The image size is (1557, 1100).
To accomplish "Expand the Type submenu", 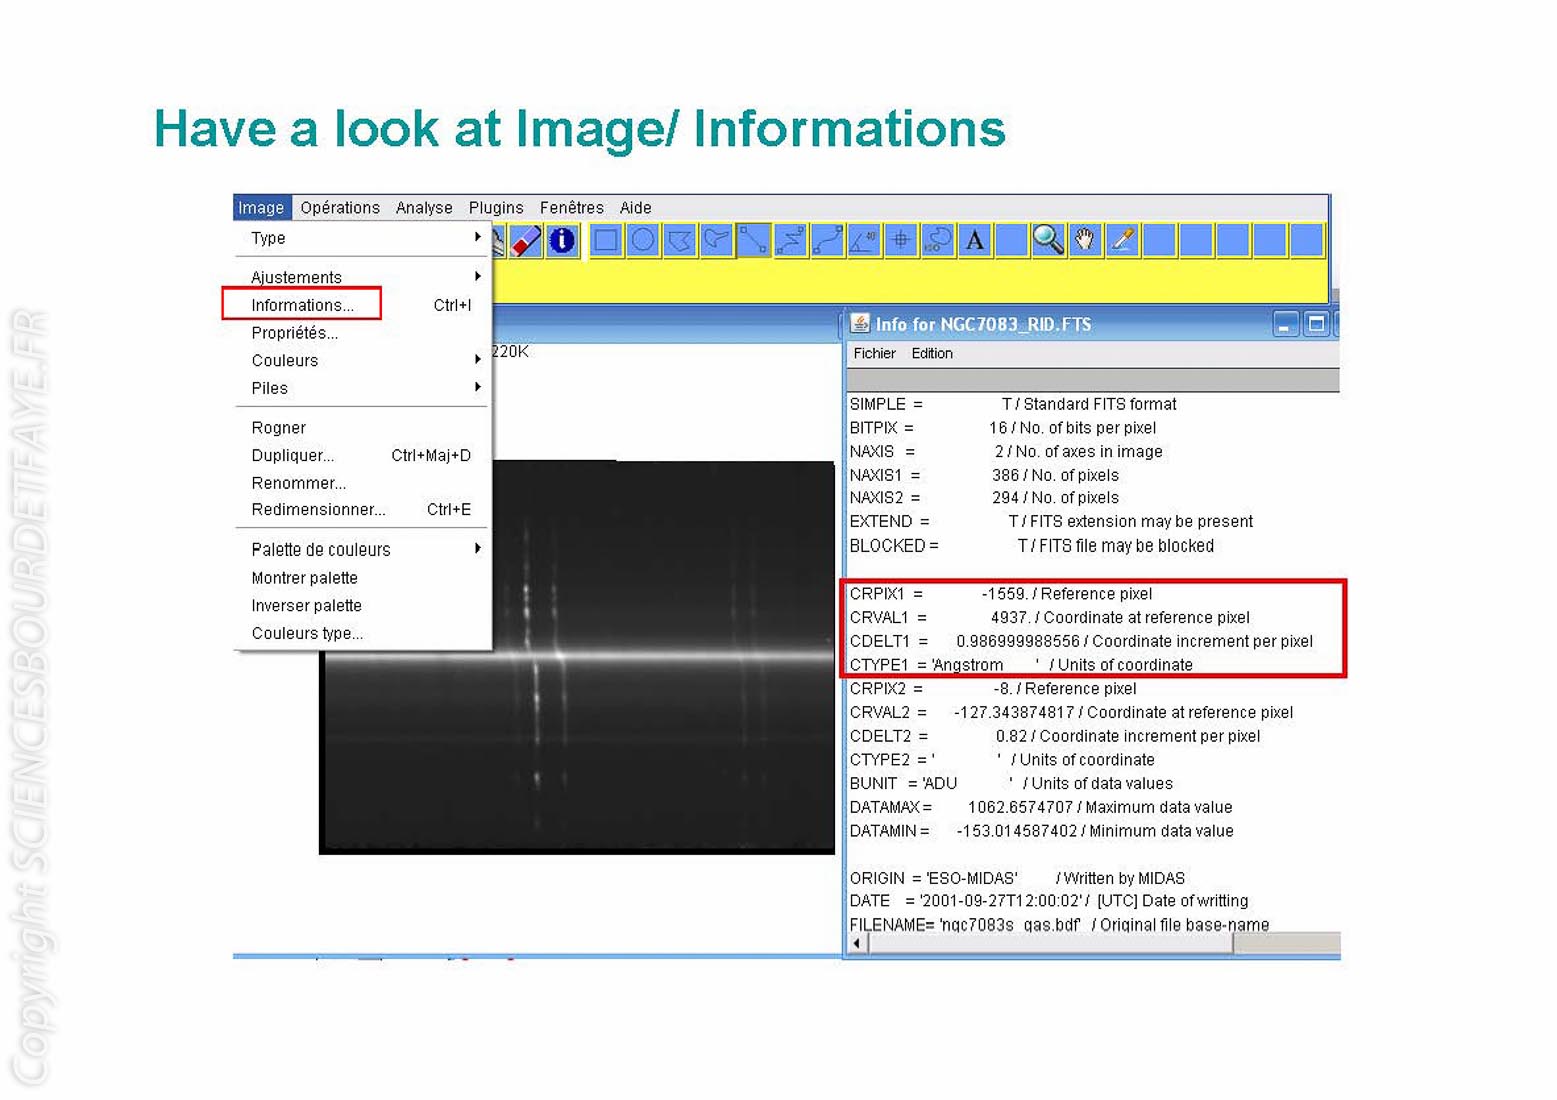I will (x=361, y=238).
